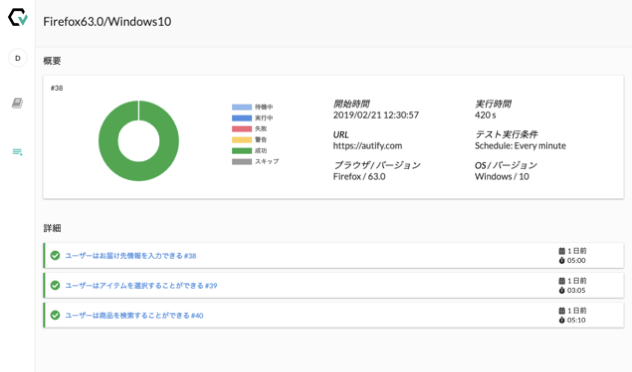Image resolution: width=632 pixels, height=372 pixels.
Task: Toggle the 失敗 red legend swatch
Action: [x=242, y=129]
